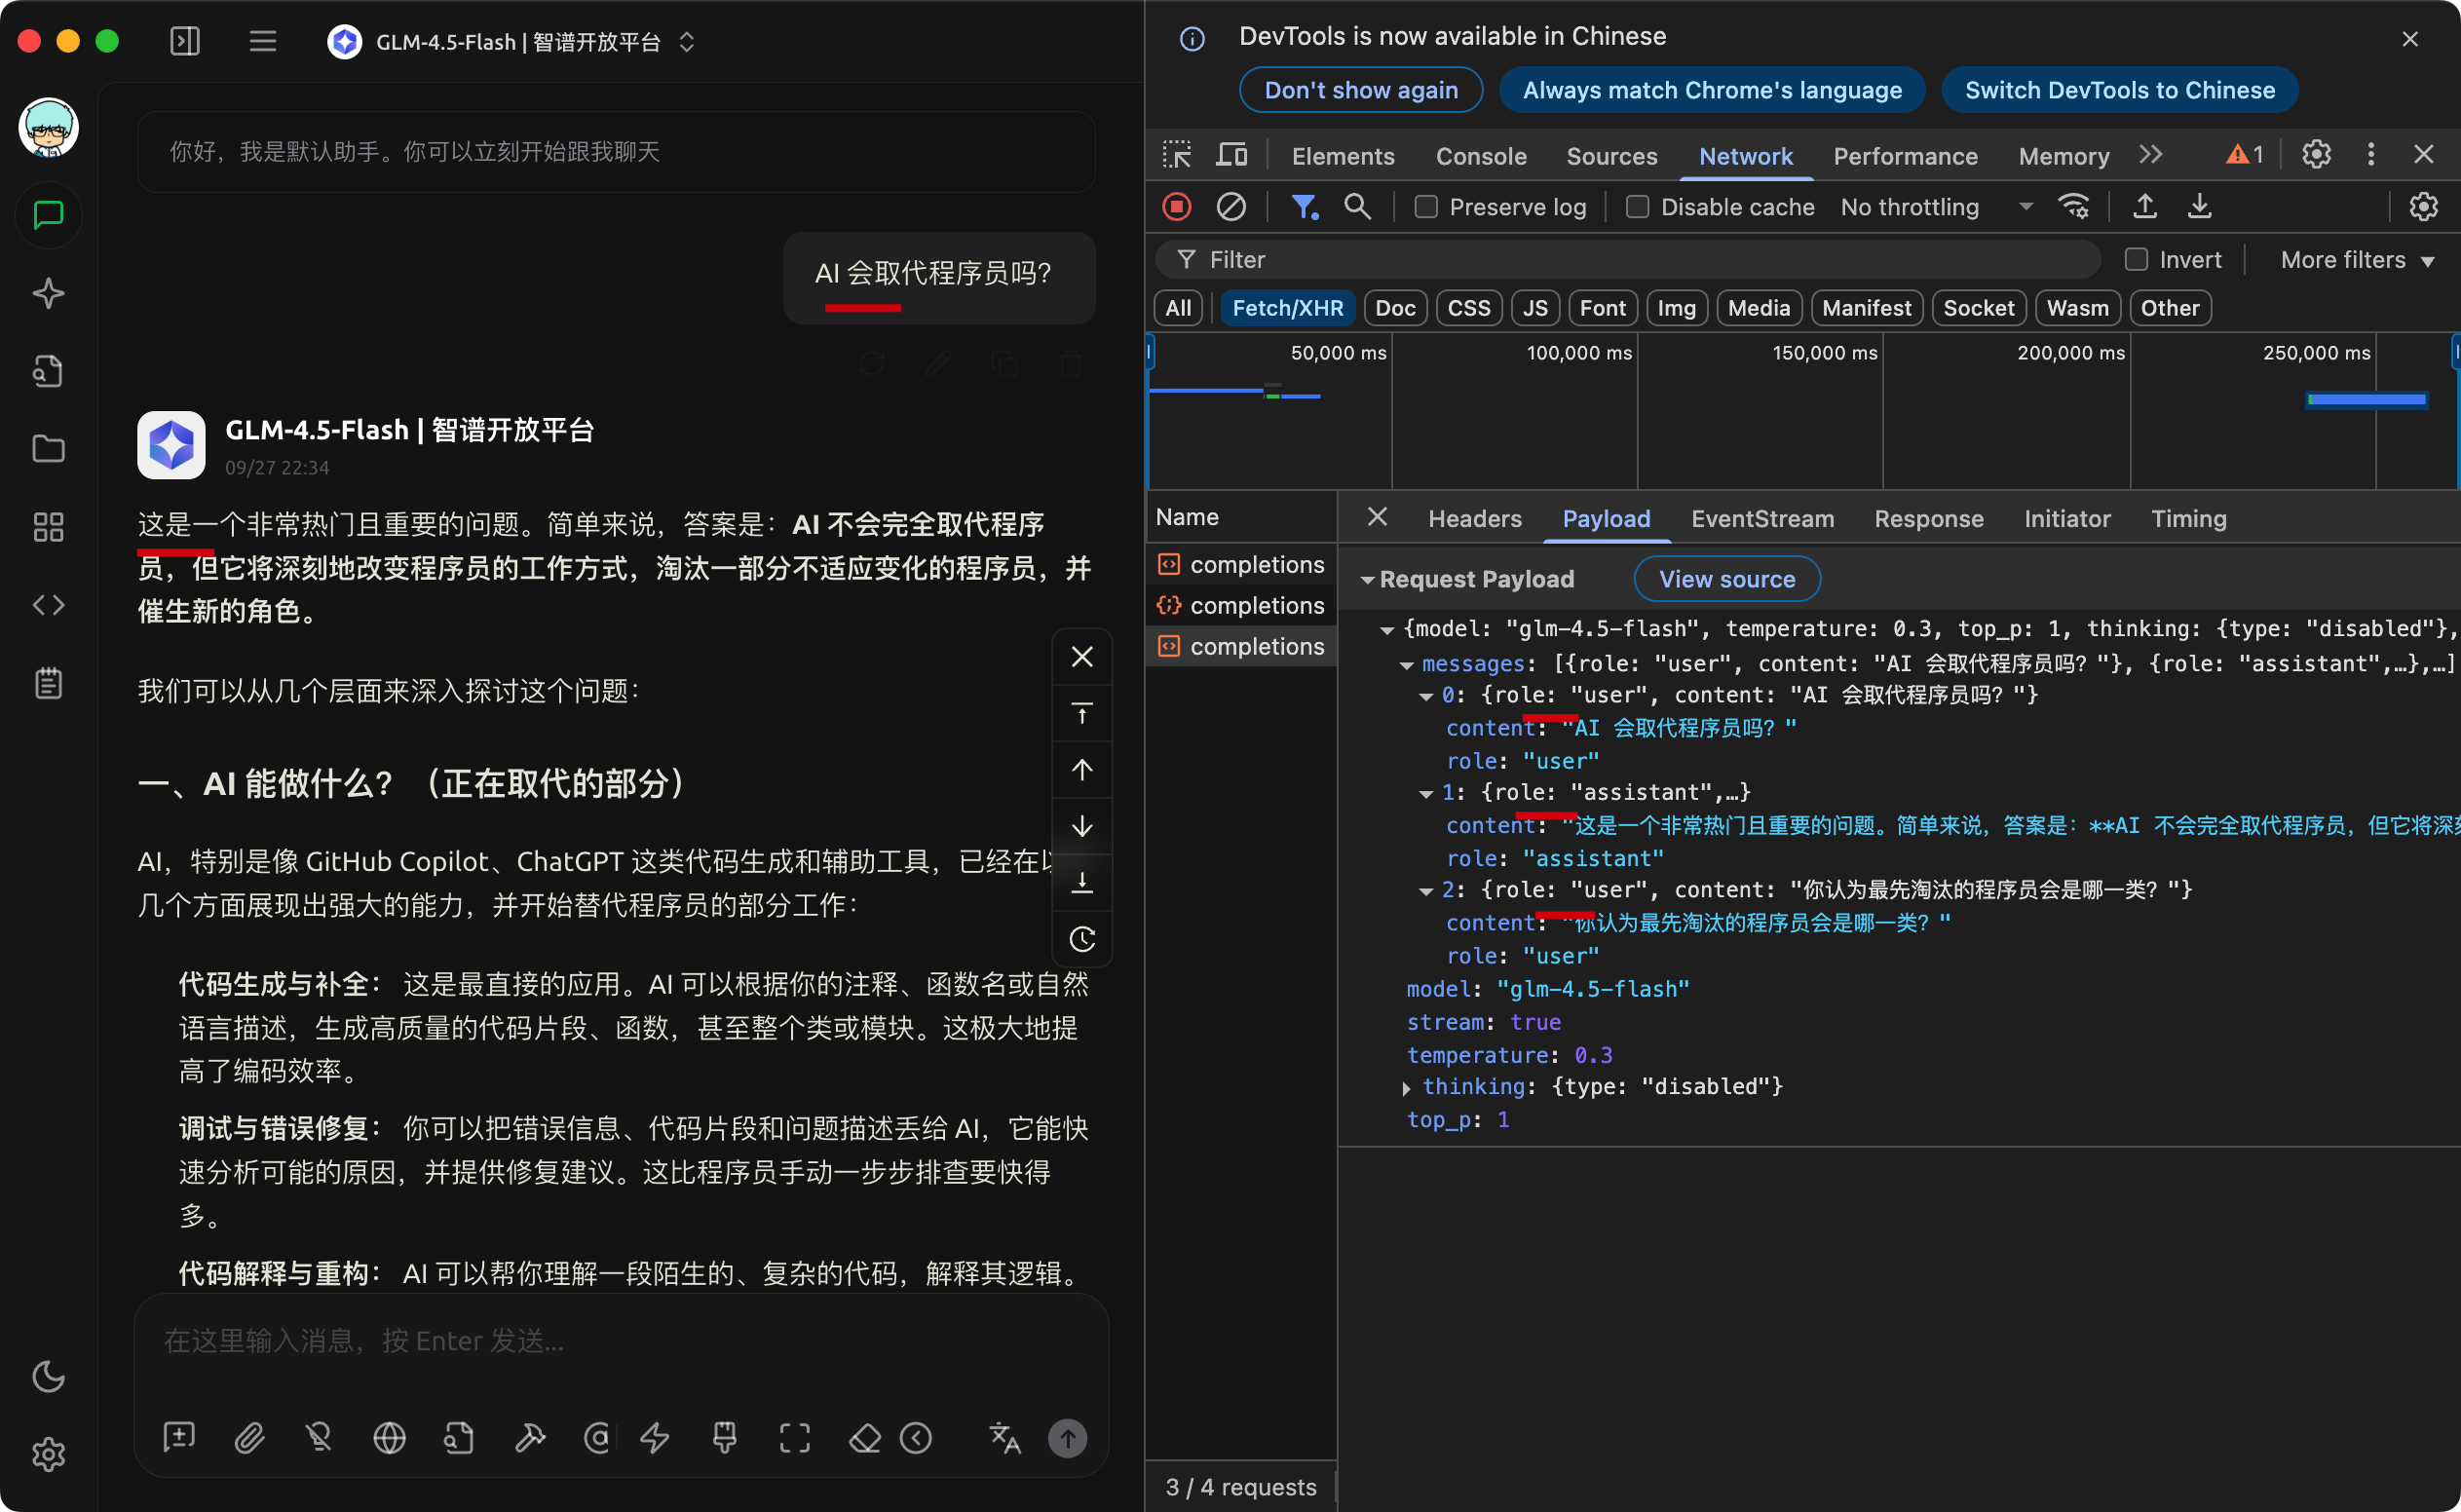Toggle the Socket request type filter

1978,308
